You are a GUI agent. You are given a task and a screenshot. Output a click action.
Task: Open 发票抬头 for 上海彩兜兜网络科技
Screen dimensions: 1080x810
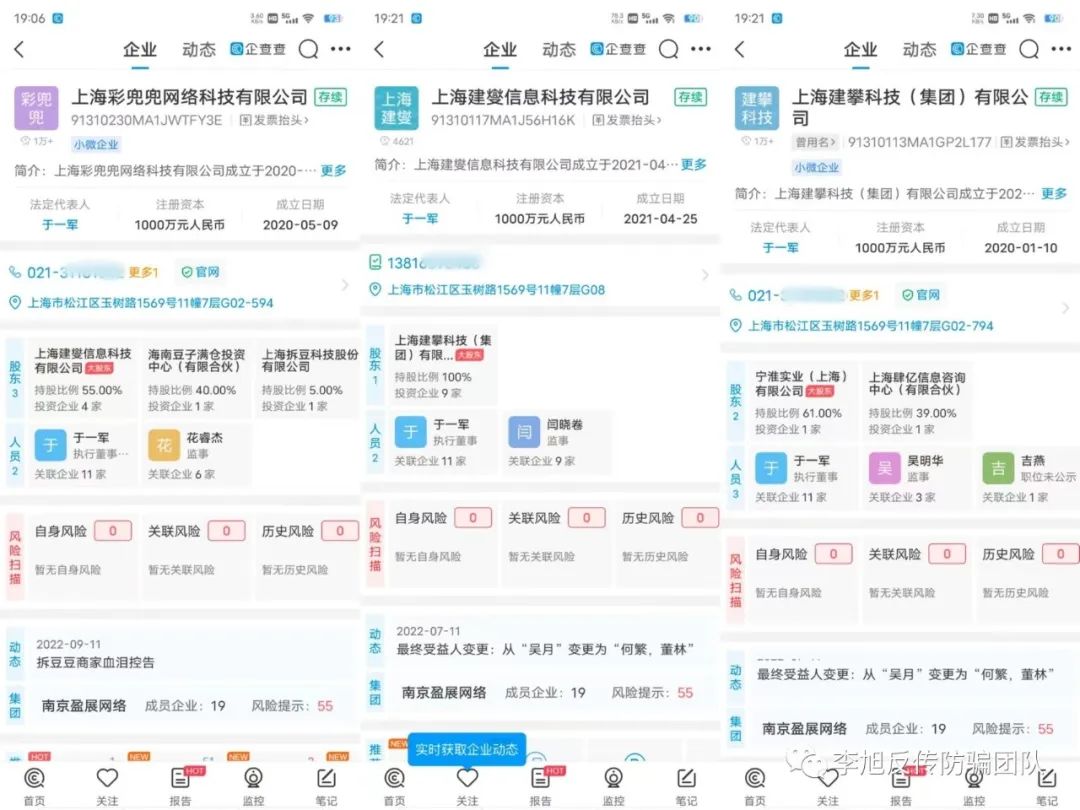(273, 121)
